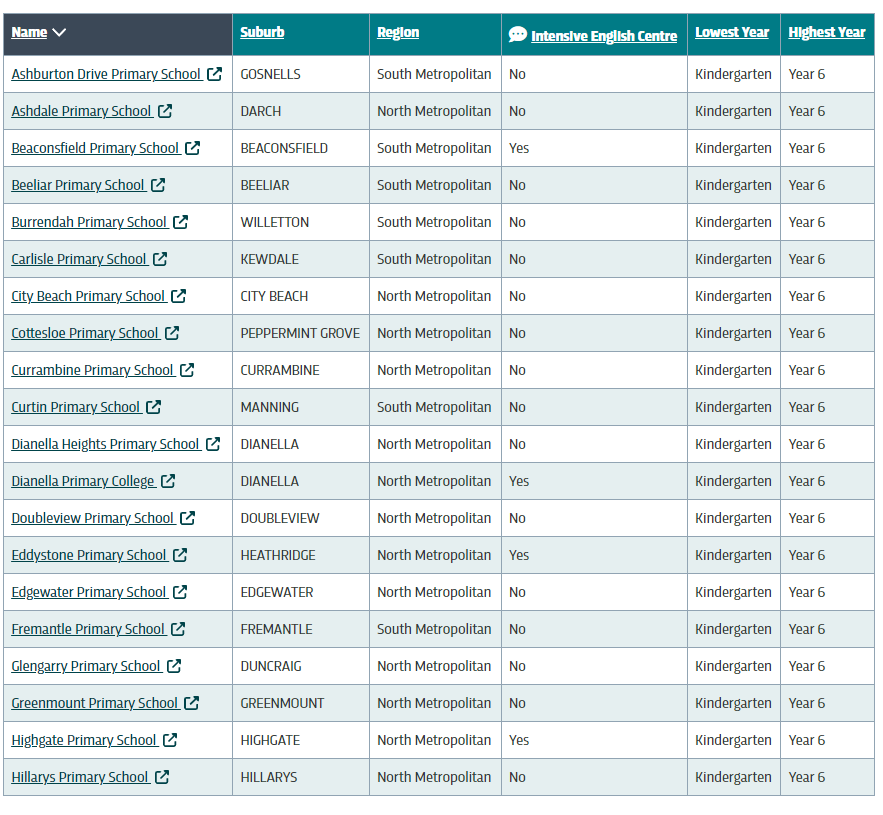Open Hillarys Primary School link
The width and height of the screenshot is (883, 815).
pos(80,777)
